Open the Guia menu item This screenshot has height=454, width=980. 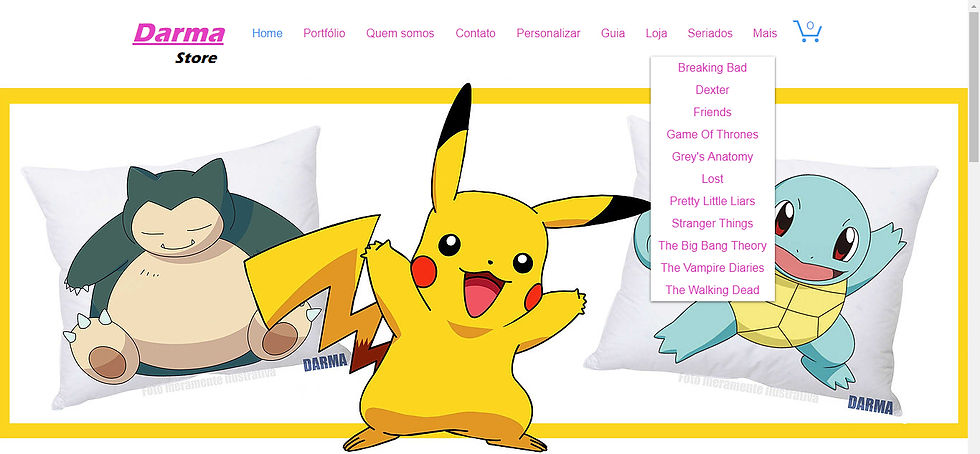tap(612, 33)
